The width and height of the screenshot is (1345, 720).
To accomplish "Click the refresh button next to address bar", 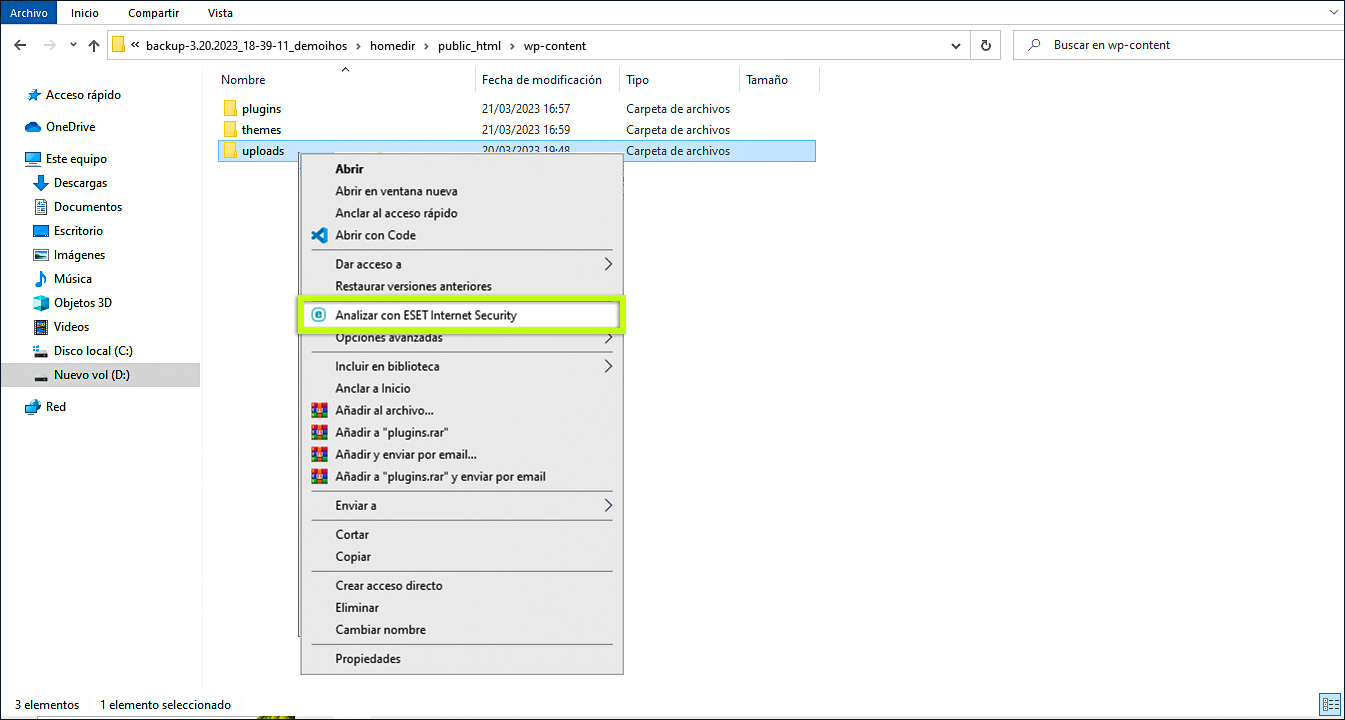I will [x=986, y=45].
